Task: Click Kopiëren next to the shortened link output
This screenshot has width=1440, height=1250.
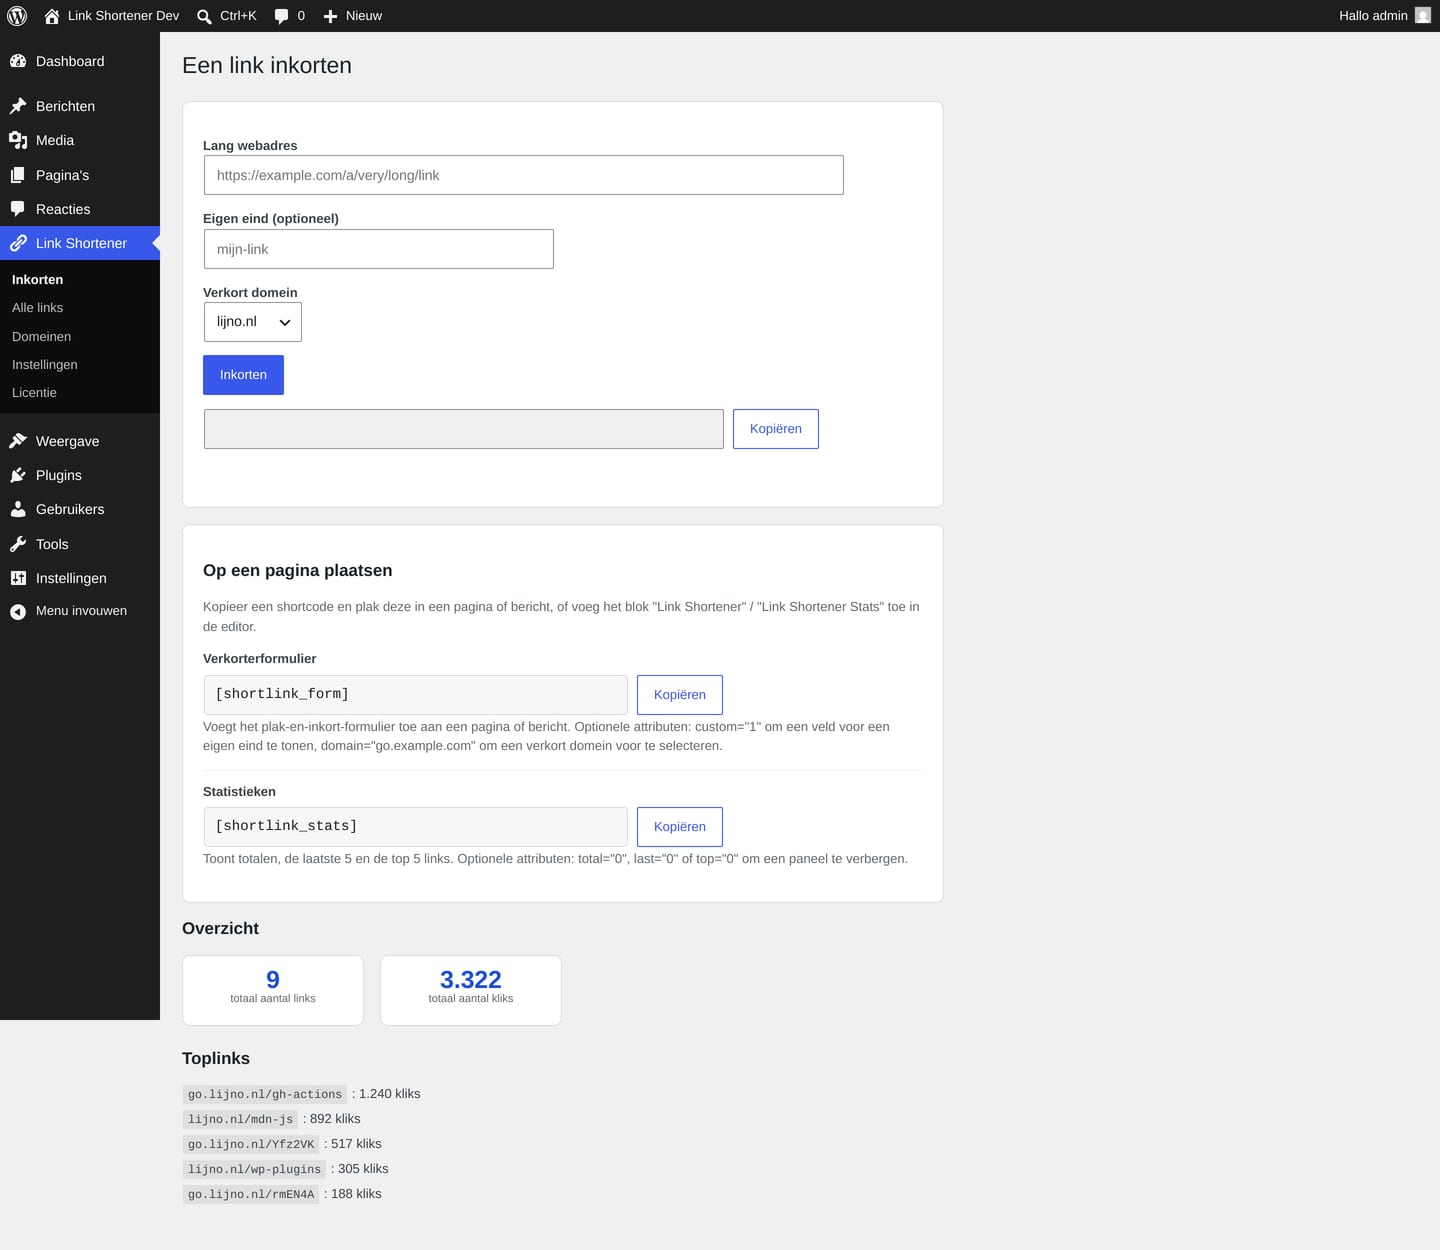Action: point(776,429)
